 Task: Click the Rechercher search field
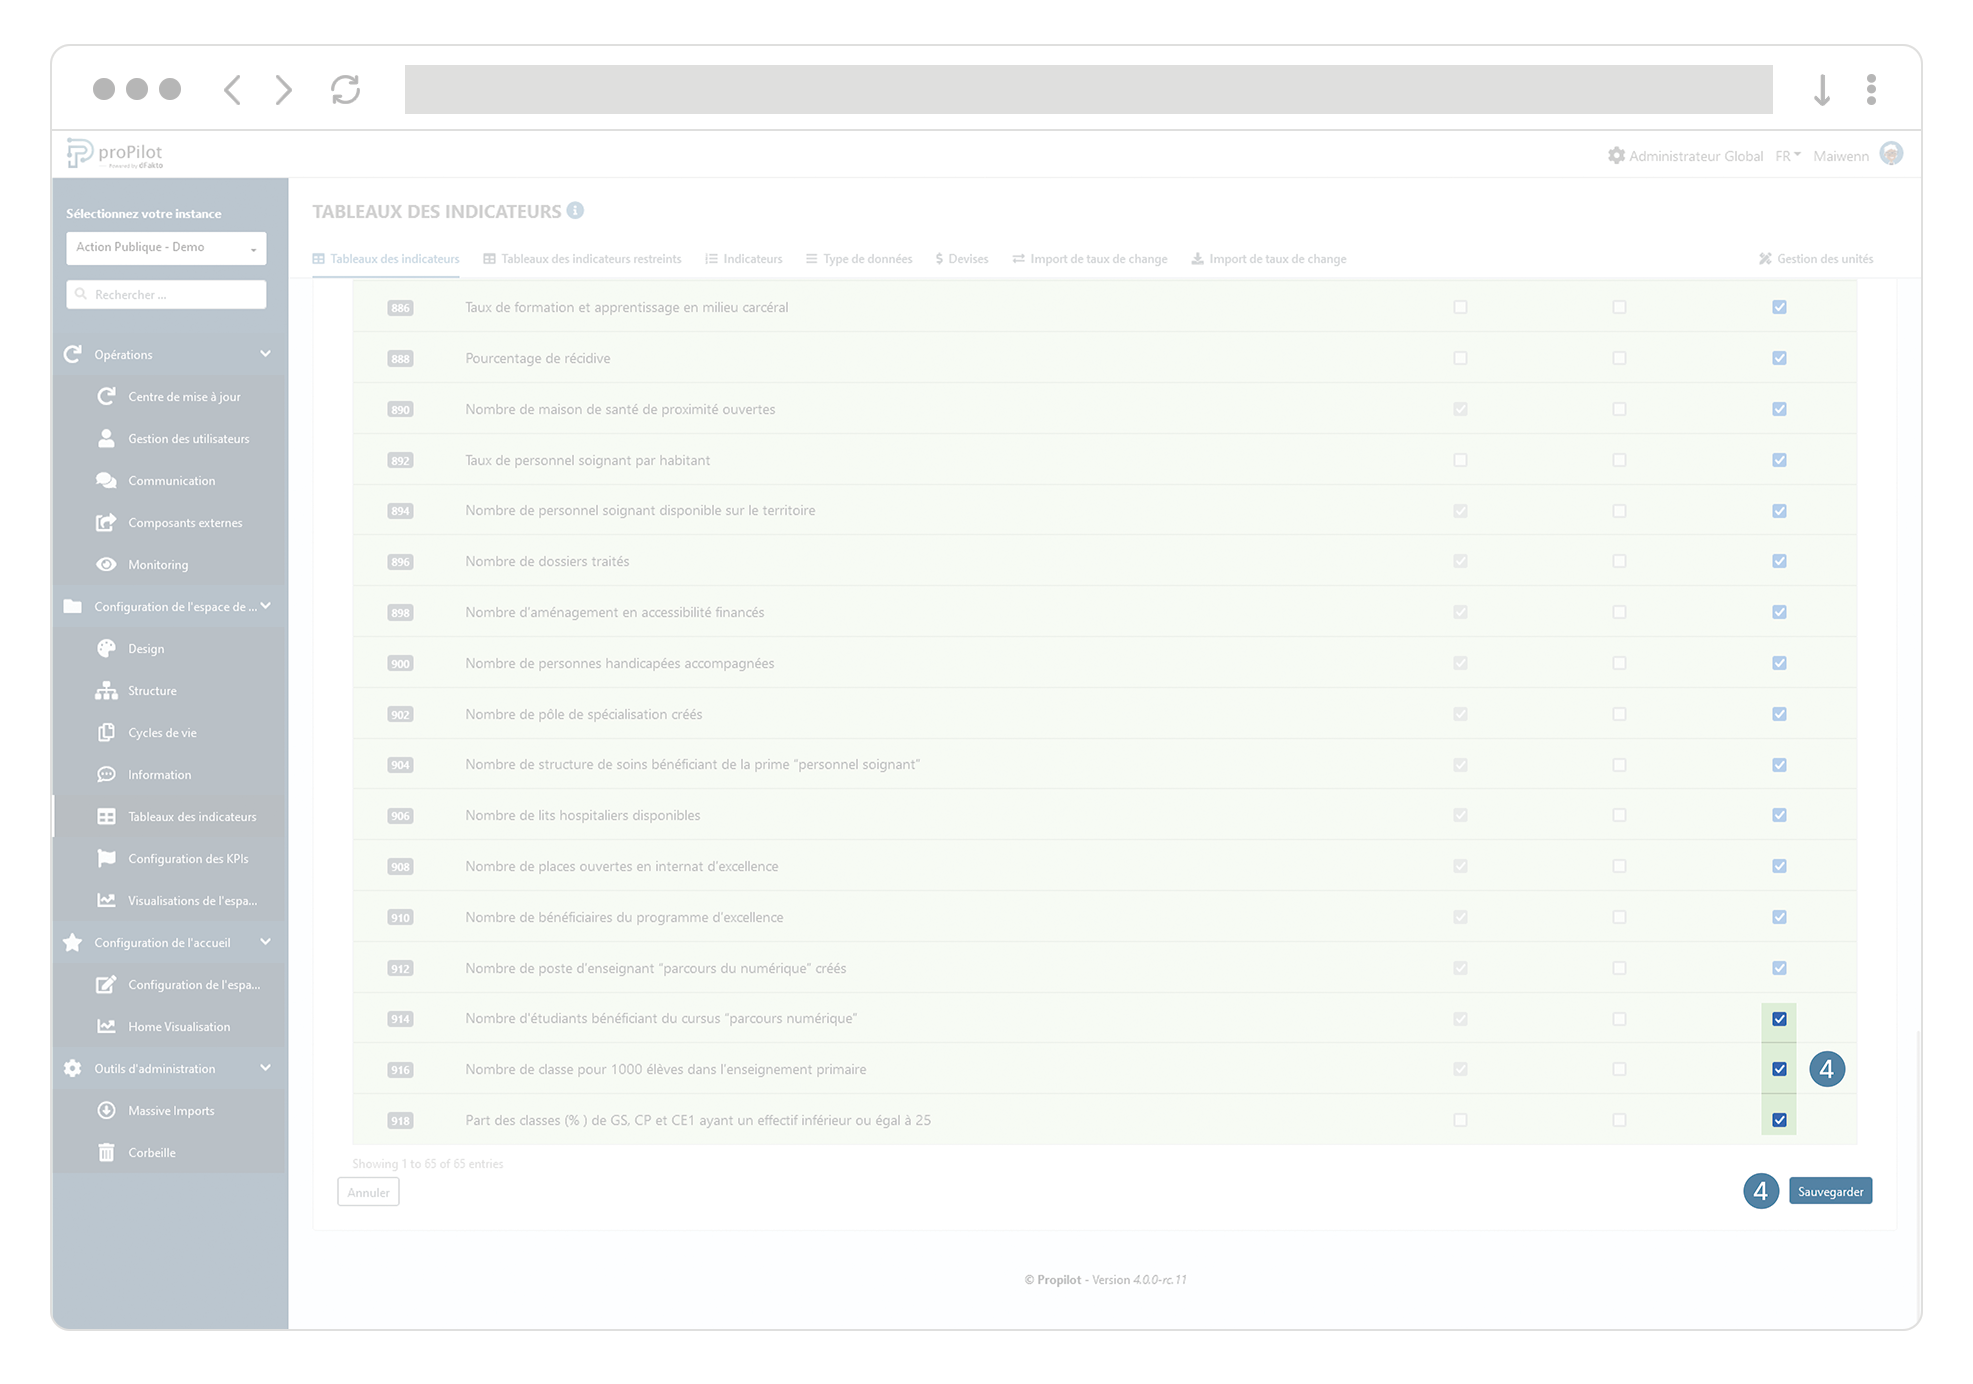pos(165,294)
